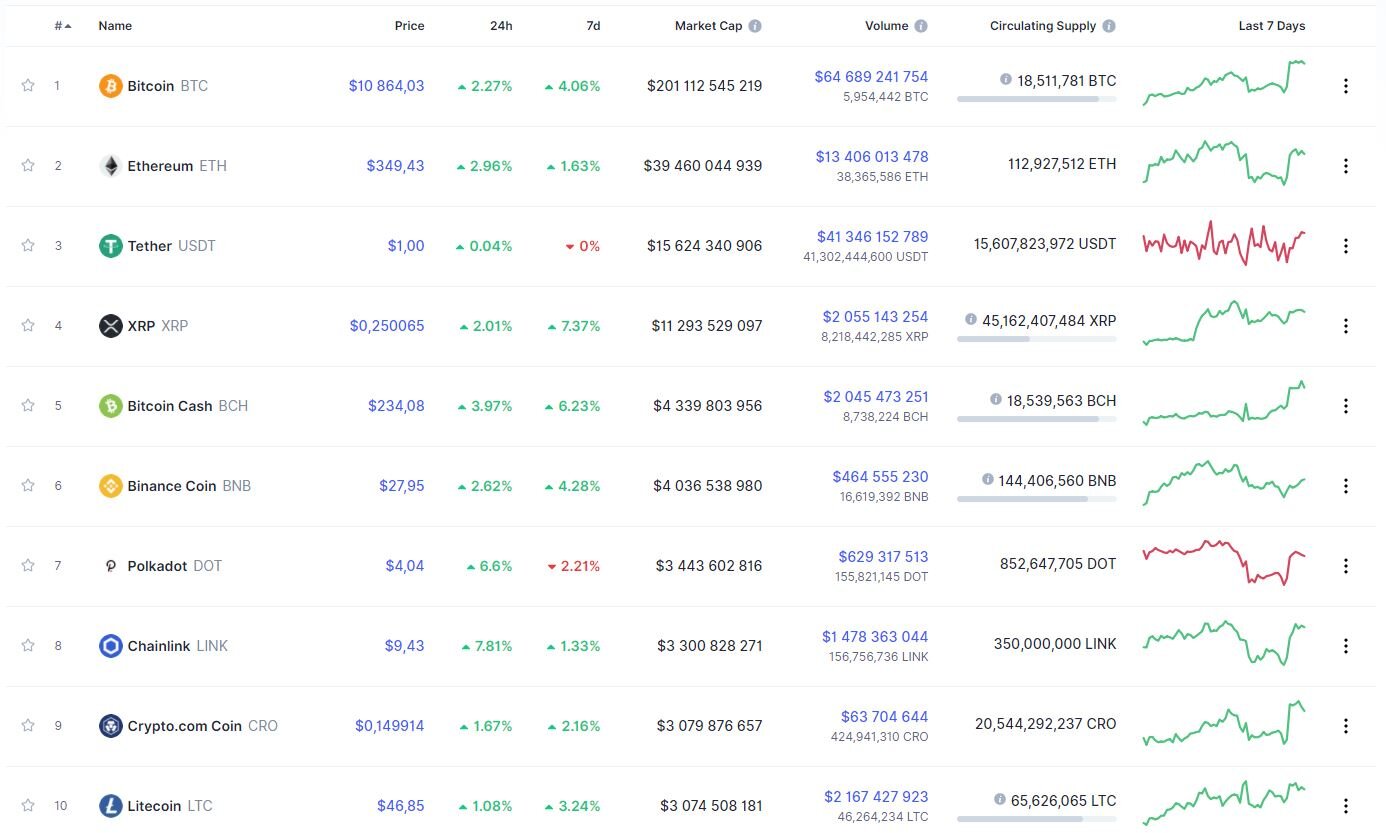The height and width of the screenshot is (833, 1386).
Task: Open Ethereum 7-day sparkline chart
Action: (x=1224, y=163)
